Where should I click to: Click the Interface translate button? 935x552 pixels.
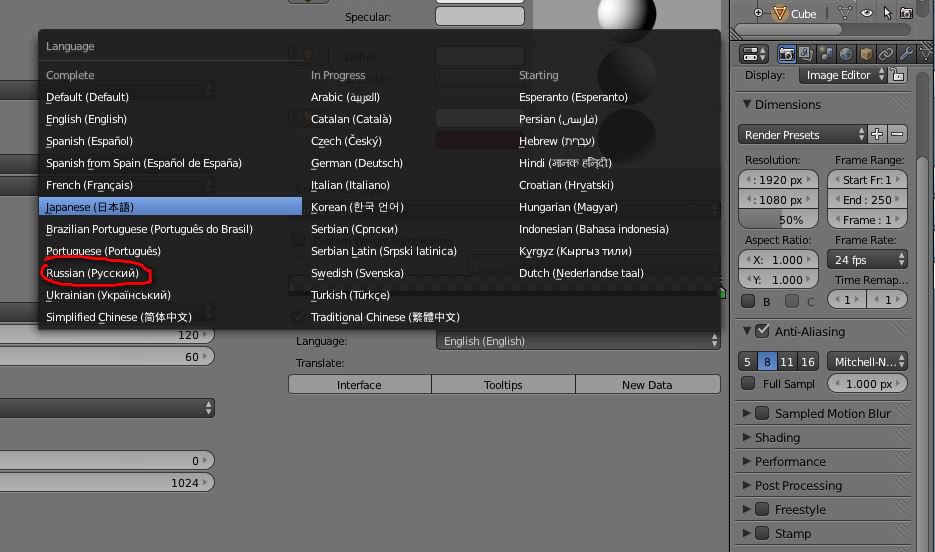[x=359, y=385]
